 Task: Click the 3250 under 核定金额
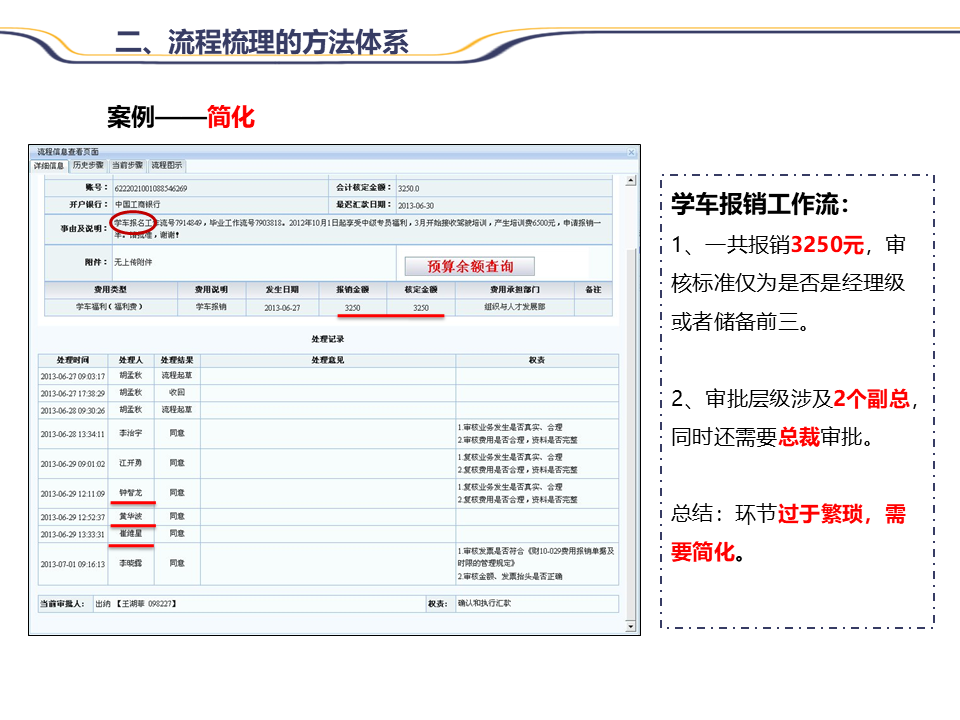tap(421, 308)
